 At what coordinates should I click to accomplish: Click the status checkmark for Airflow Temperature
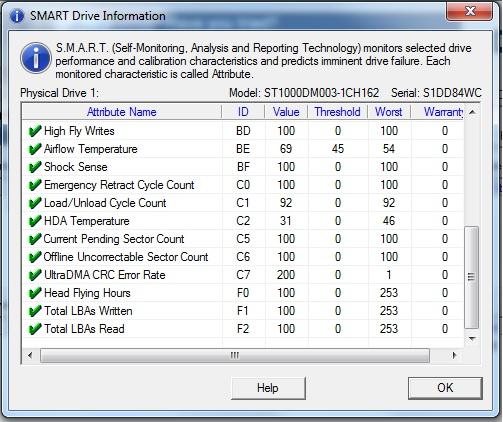35,149
